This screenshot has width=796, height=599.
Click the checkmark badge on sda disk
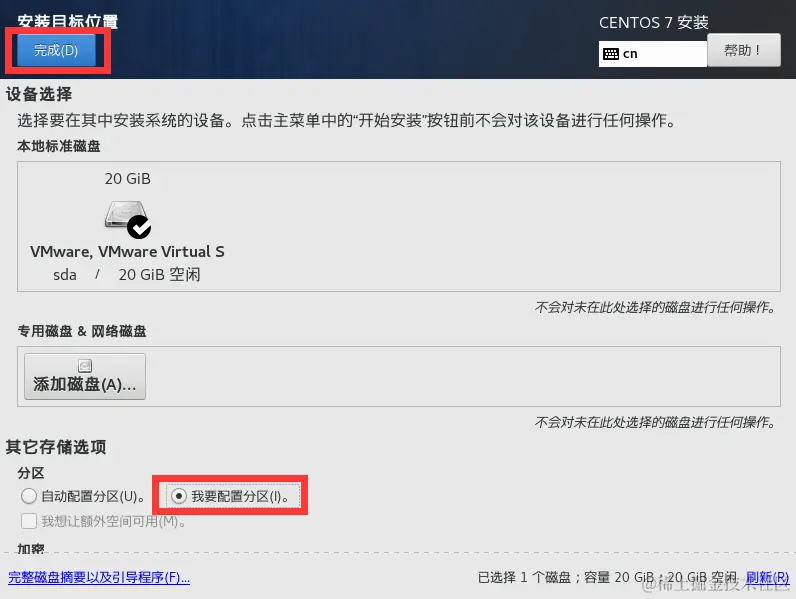pyautogui.click(x=139, y=227)
